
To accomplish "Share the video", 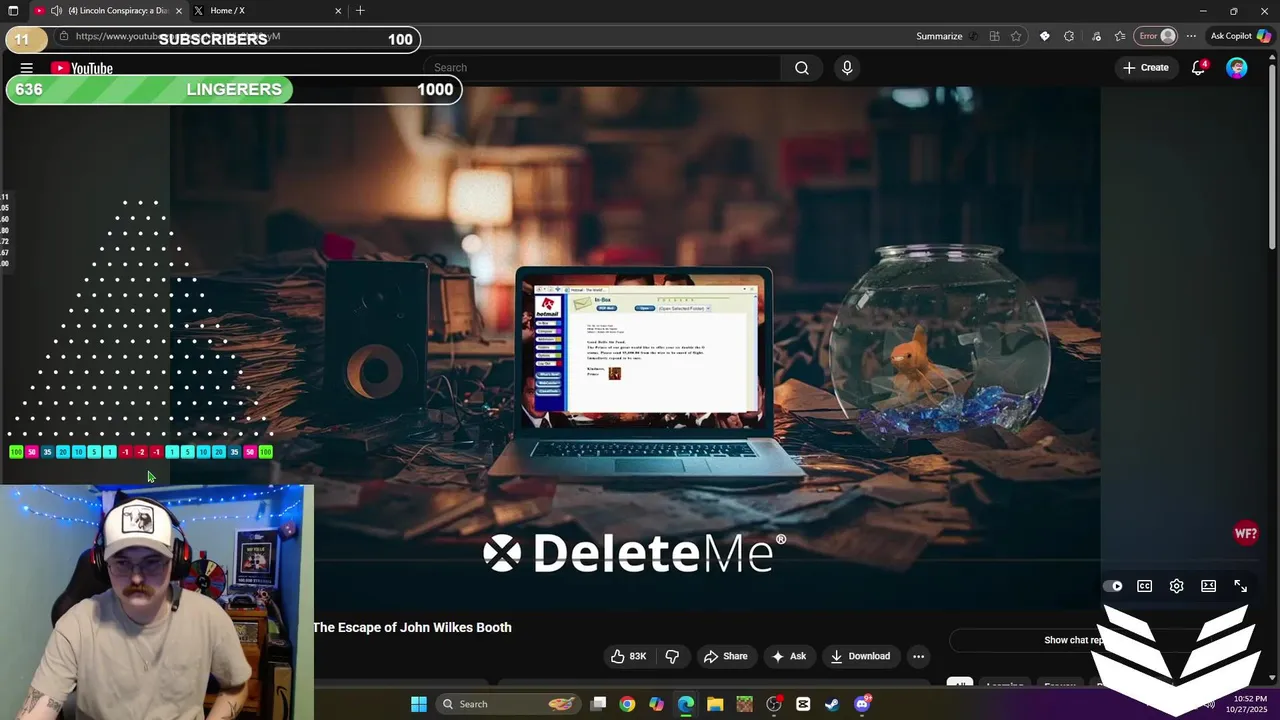I will (725, 656).
